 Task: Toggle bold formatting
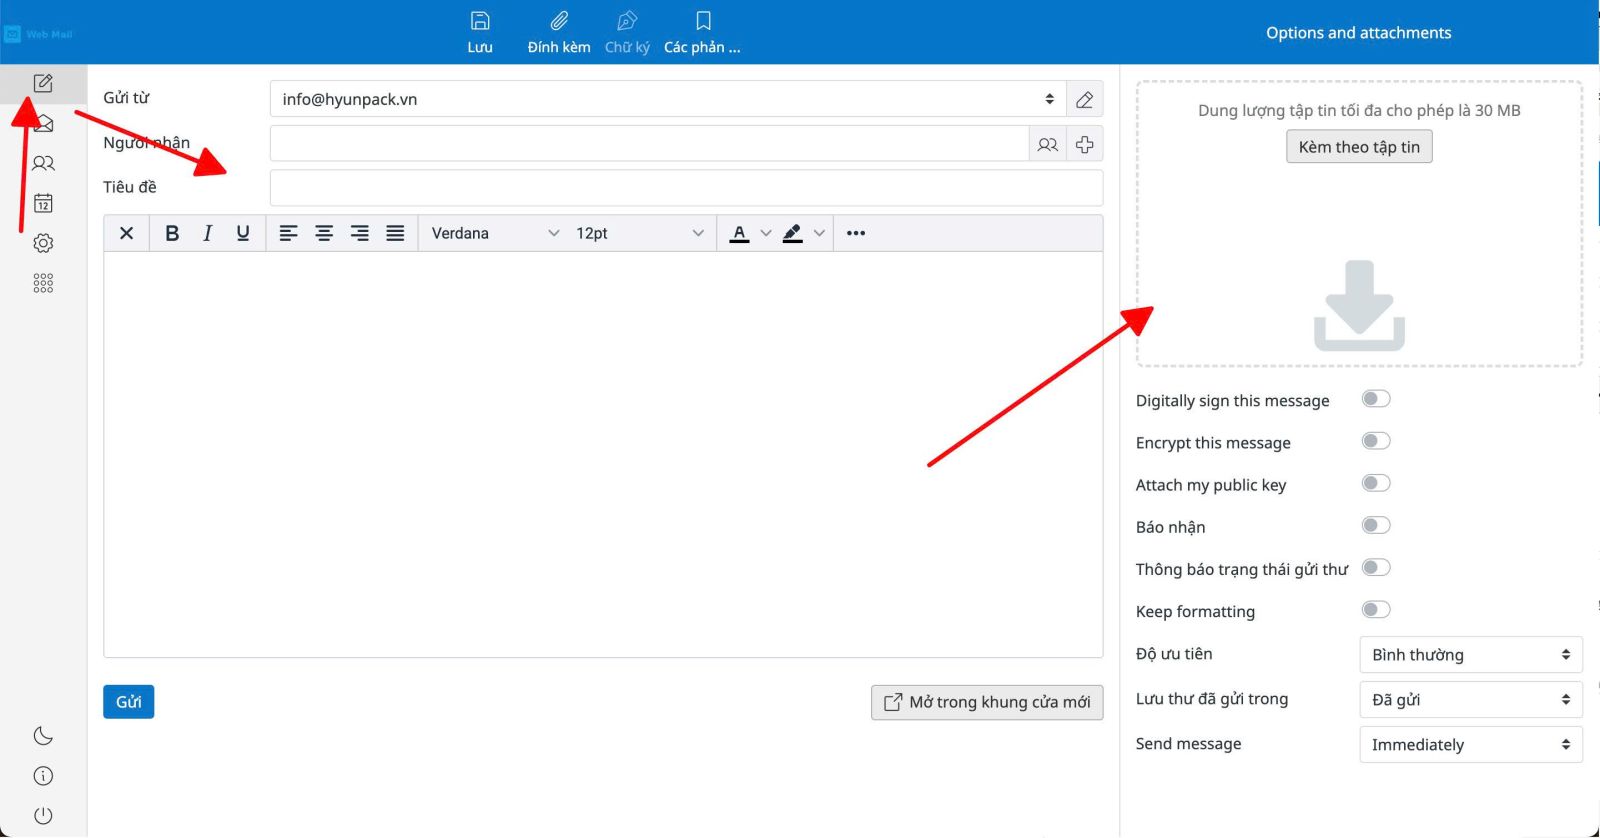click(172, 233)
